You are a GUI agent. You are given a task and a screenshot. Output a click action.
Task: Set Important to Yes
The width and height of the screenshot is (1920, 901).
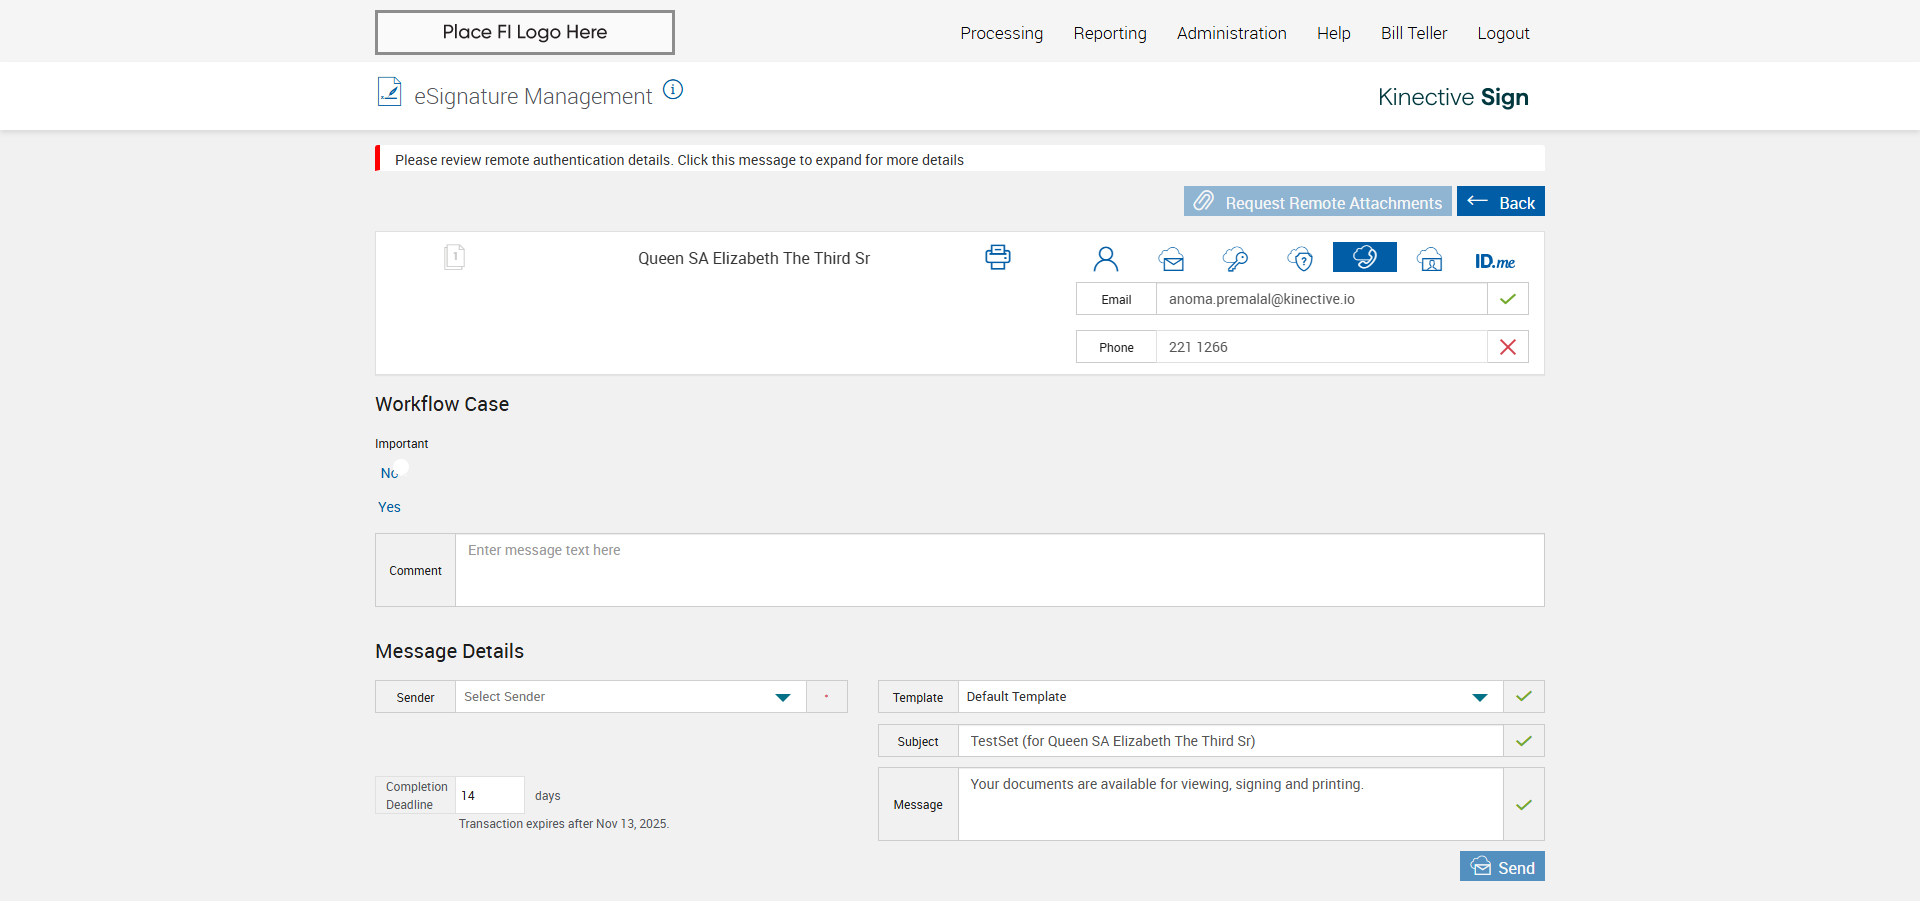tap(389, 507)
